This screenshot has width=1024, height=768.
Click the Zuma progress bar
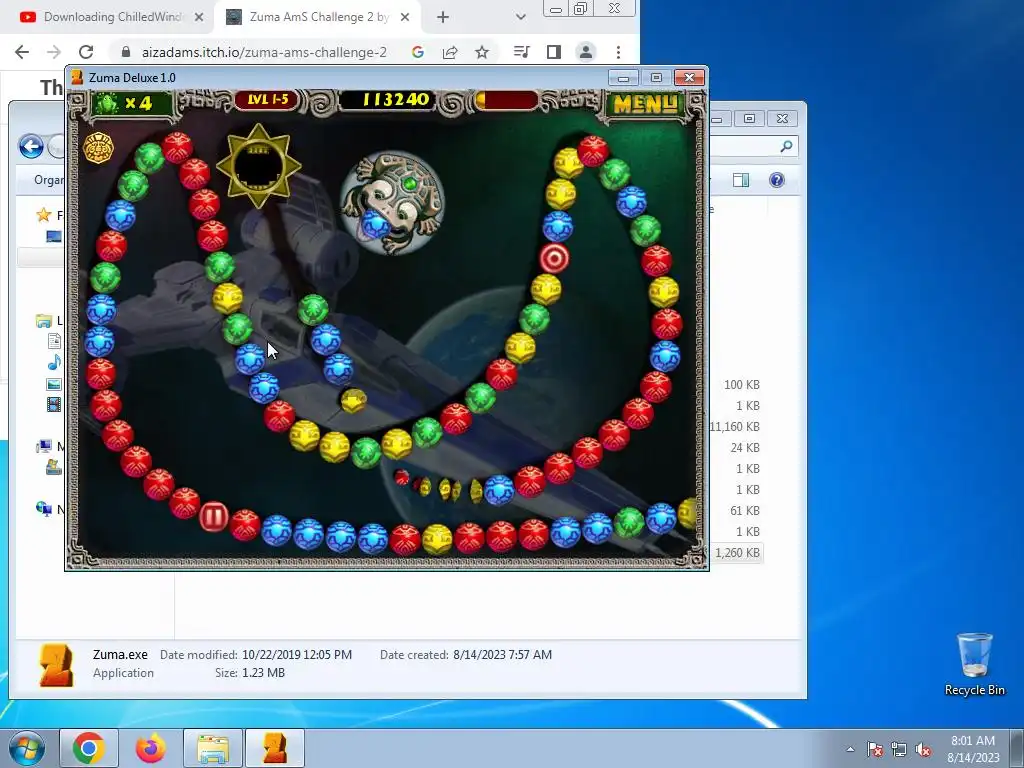[x=506, y=100]
